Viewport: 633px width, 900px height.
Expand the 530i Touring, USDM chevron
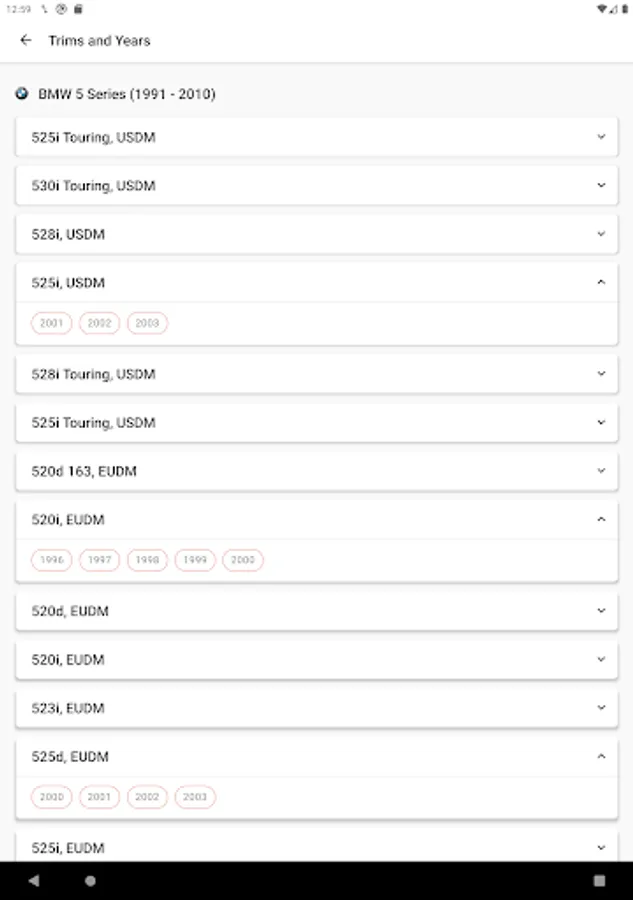(601, 186)
